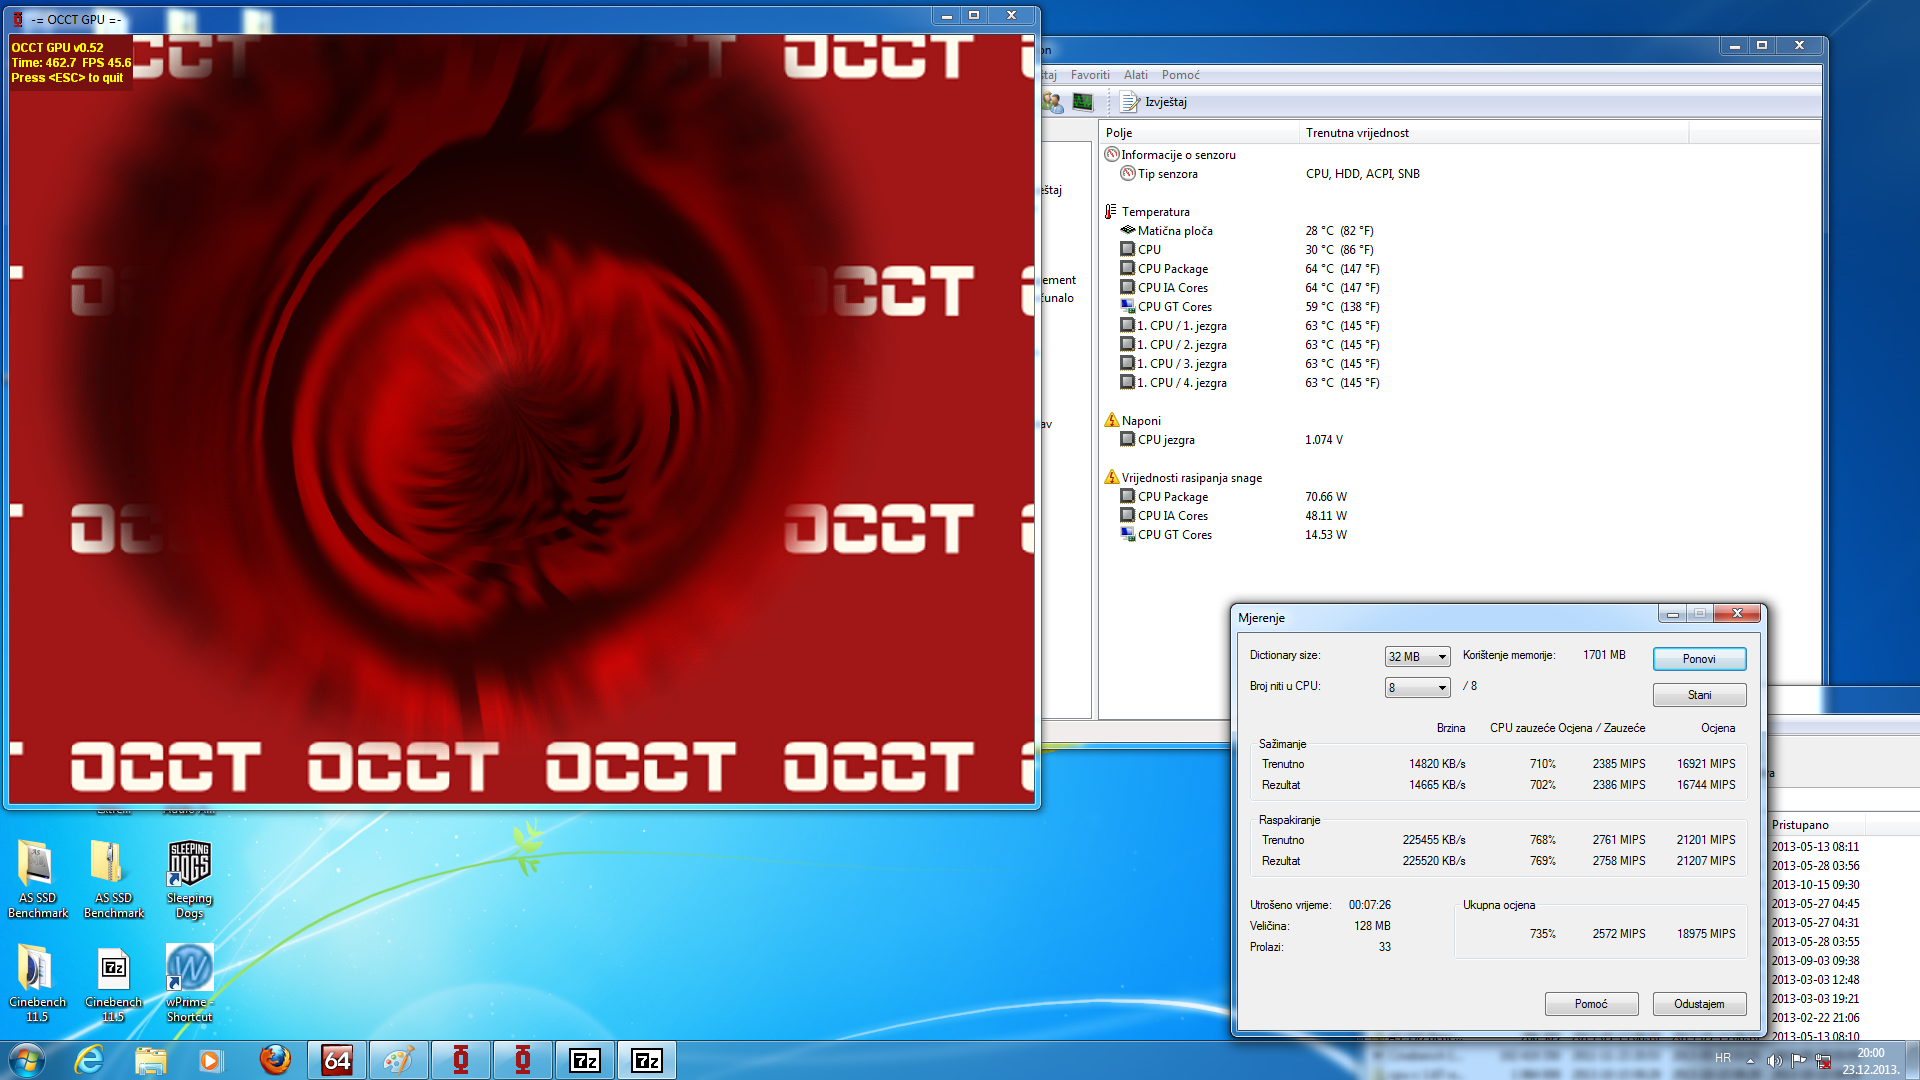Open the Pomoć menu in AIDA64
The image size is (1920, 1080).
tap(1181, 75)
